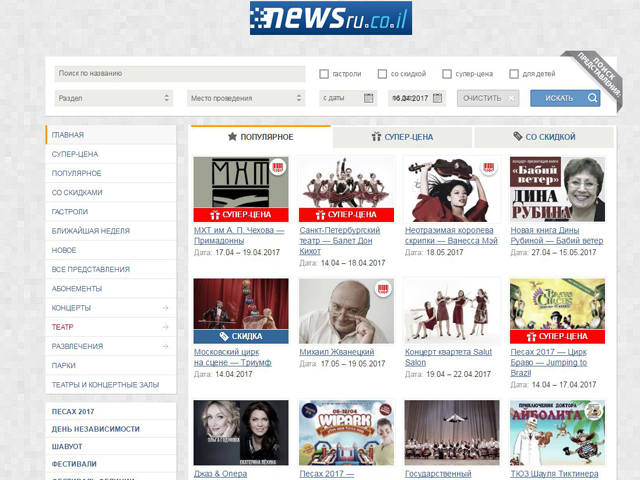Click the magnifier icon on Искать button
The width and height of the screenshot is (640, 480).
592,98
